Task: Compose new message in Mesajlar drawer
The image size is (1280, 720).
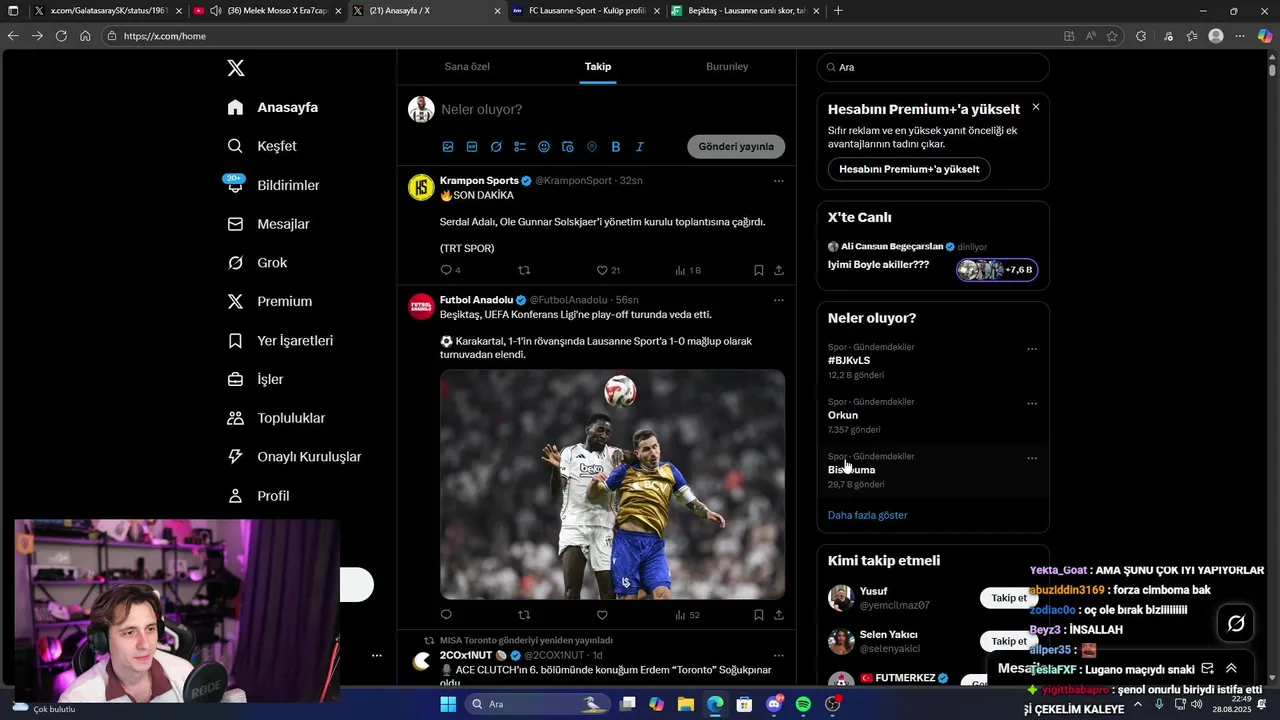Action: (x=1207, y=669)
